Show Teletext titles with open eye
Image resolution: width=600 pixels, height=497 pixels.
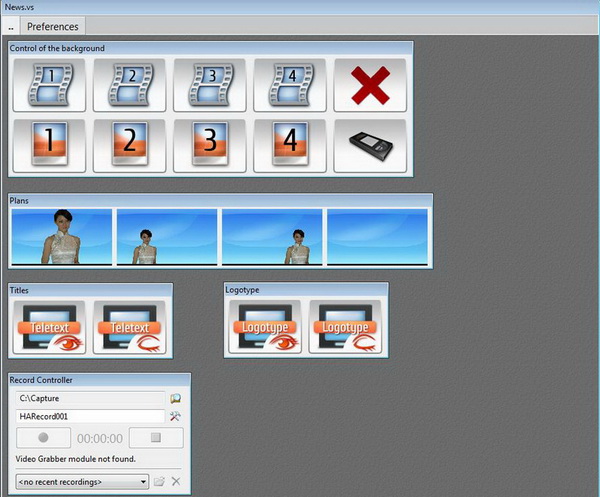click(49, 327)
